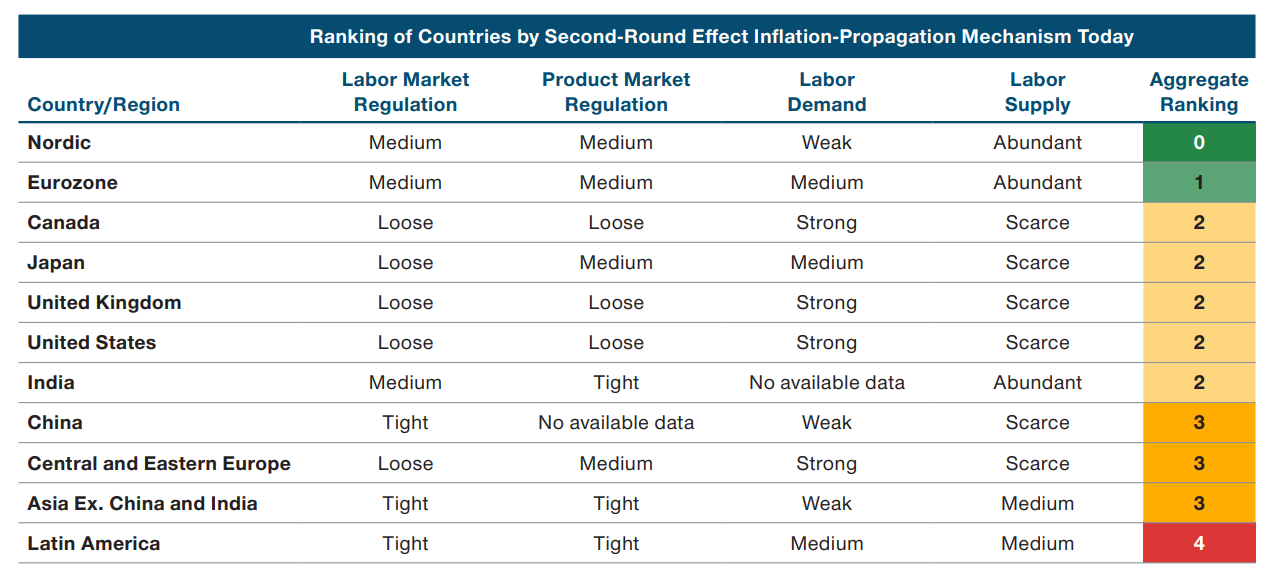The width and height of the screenshot is (1275, 575).
Task: Select the Eurozone aggregate ranking cell
Action: coord(1198,182)
